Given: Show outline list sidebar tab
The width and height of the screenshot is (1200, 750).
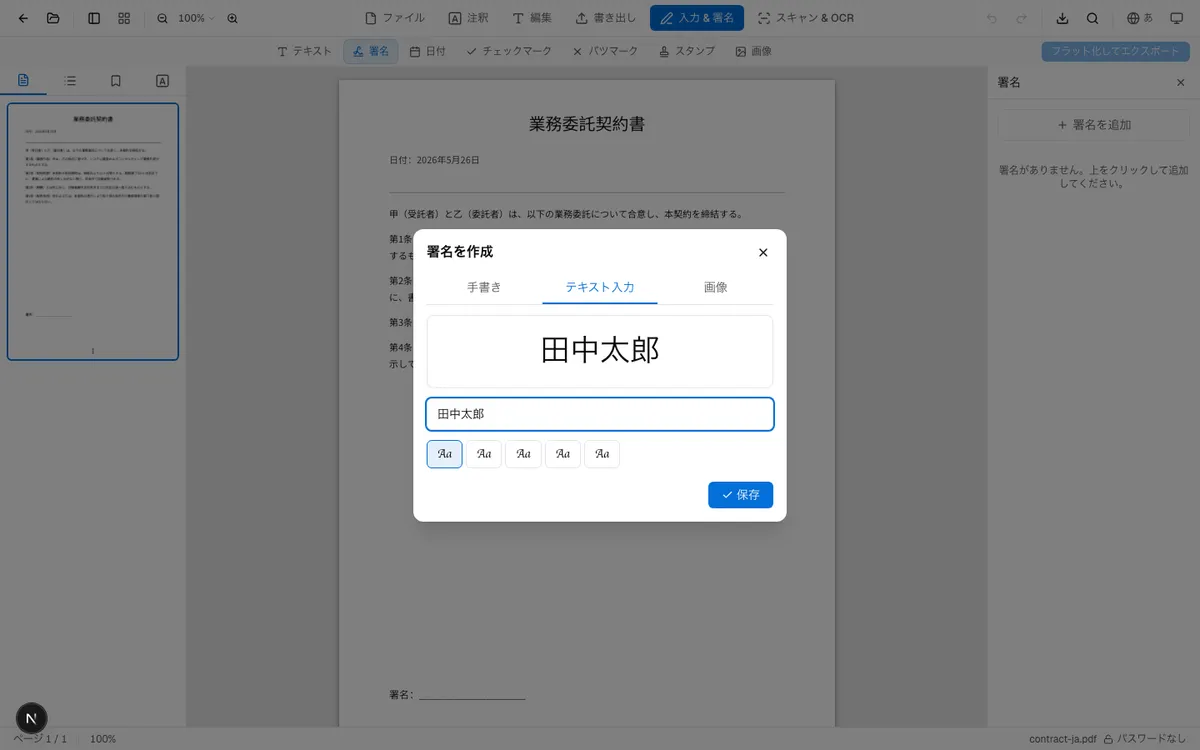Looking at the screenshot, I should (70, 81).
